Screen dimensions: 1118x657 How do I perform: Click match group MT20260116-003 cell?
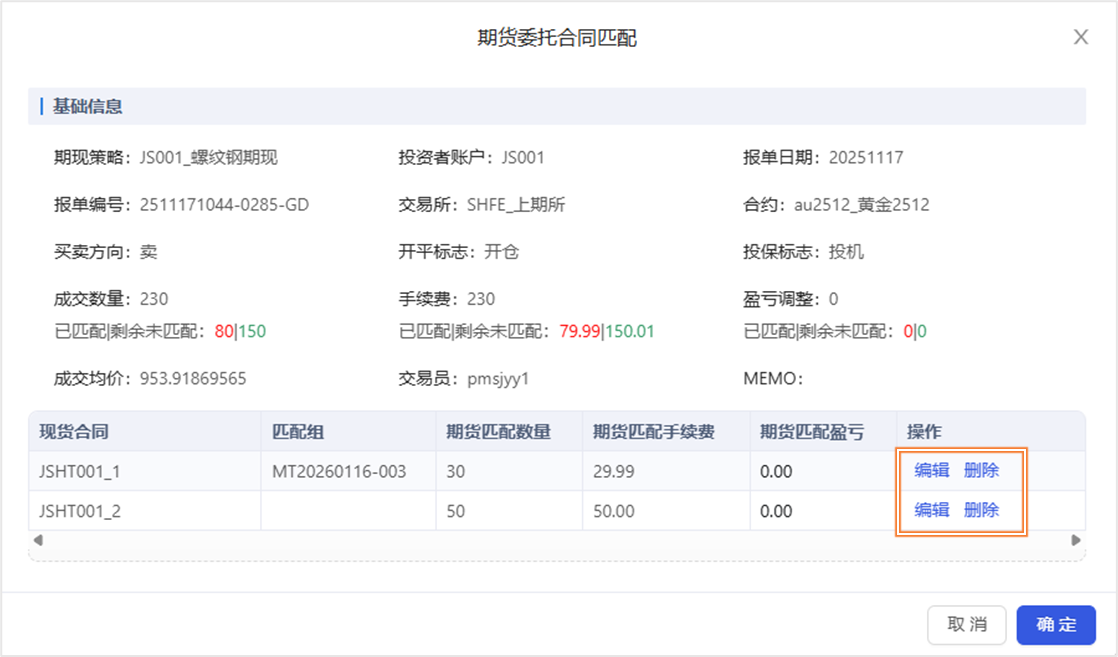point(339,471)
